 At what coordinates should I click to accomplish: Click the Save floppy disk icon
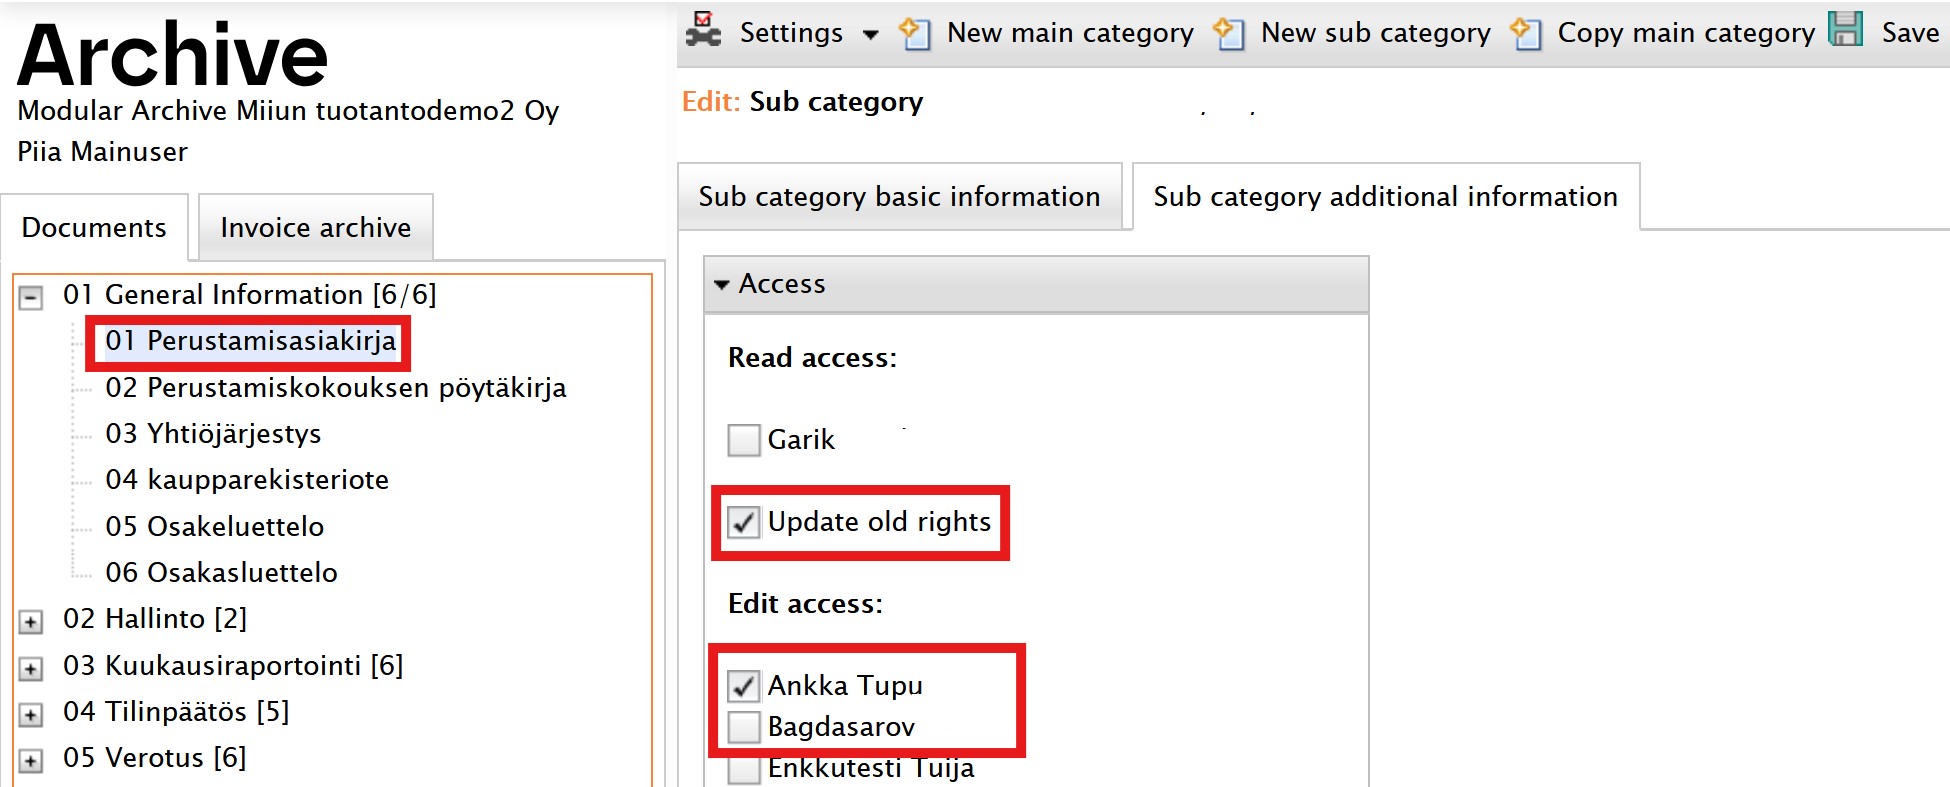(1845, 29)
